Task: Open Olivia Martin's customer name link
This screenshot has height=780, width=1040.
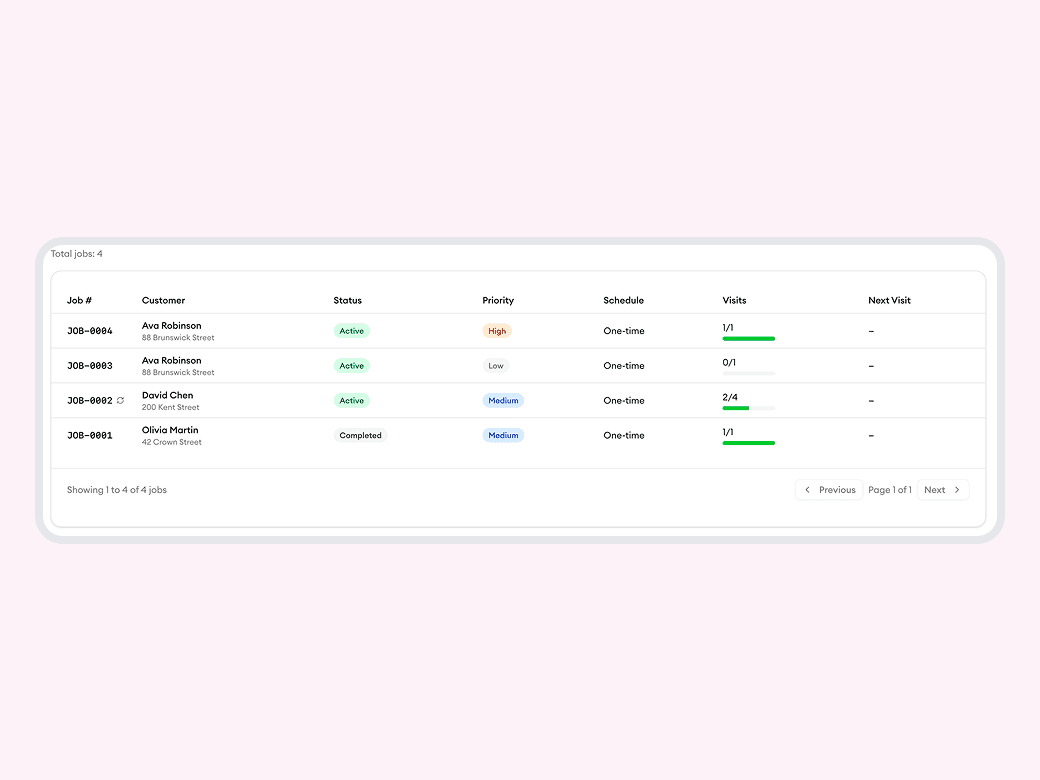Action: point(171,429)
